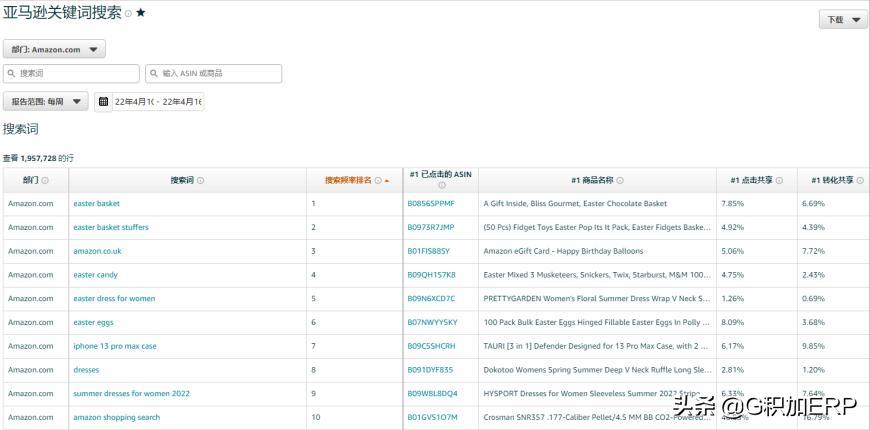Image resolution: width=870 pixels, height=430 pixels.
Task: Click info icon beside #1 转化共享 header
Action: tap(859, 181)
